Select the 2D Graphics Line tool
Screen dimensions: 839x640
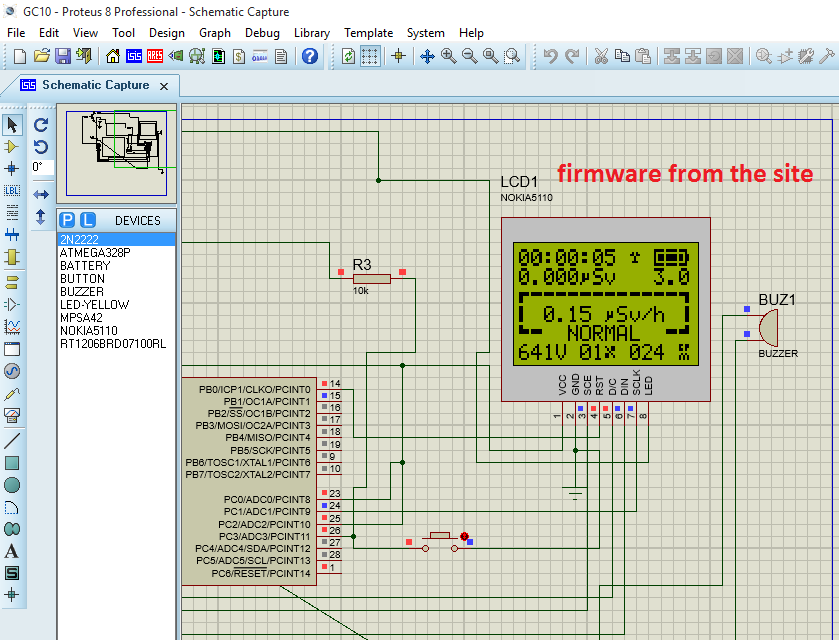click(x=12, y=441)
